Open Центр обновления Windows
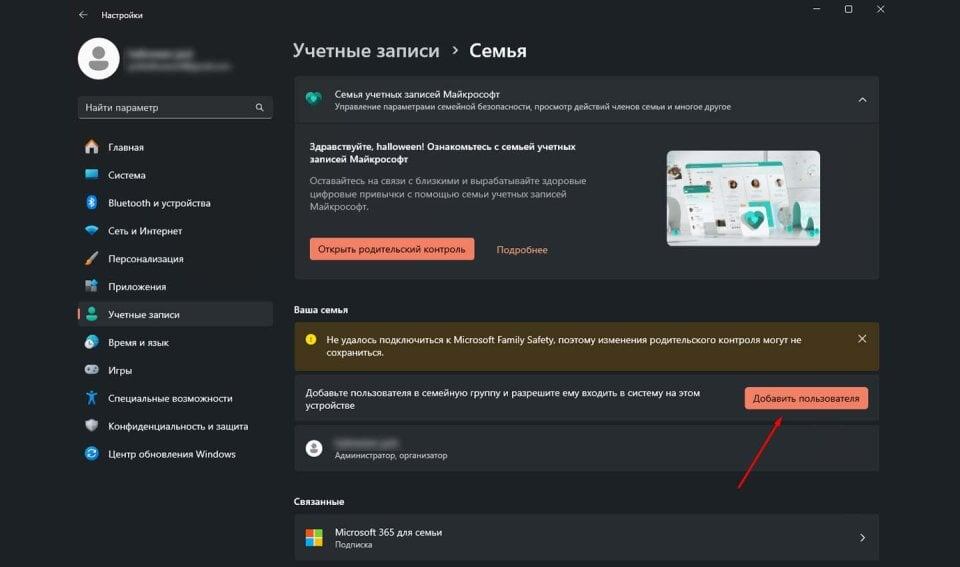This screenshot has height=567, width=960. pos(175,454)
